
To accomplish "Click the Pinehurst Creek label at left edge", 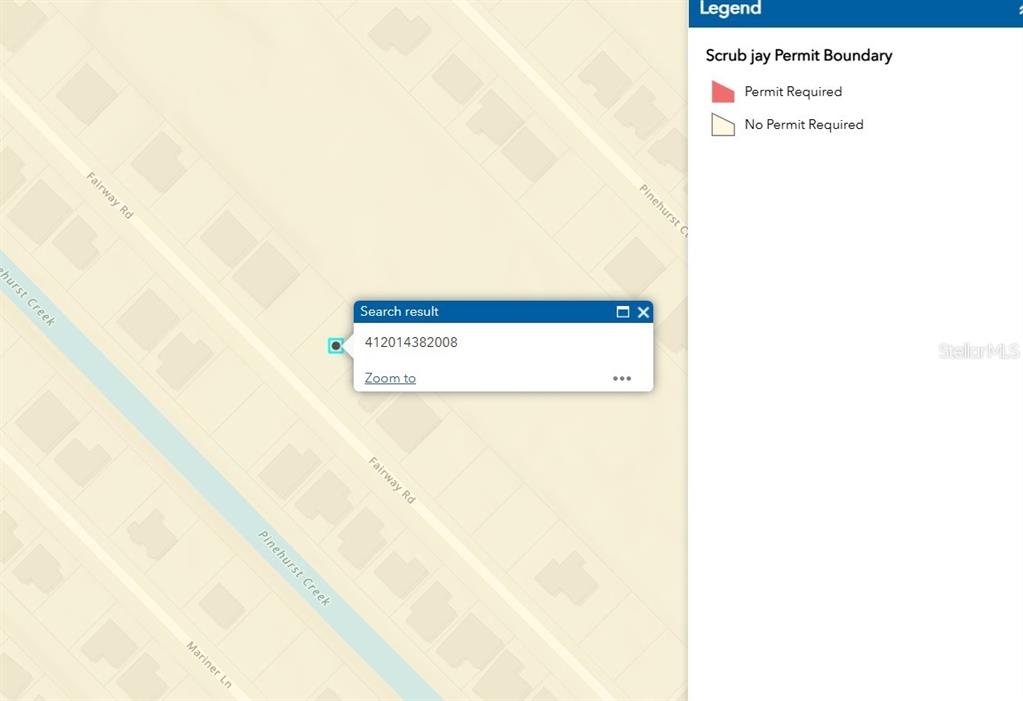I will pos(27,295).
